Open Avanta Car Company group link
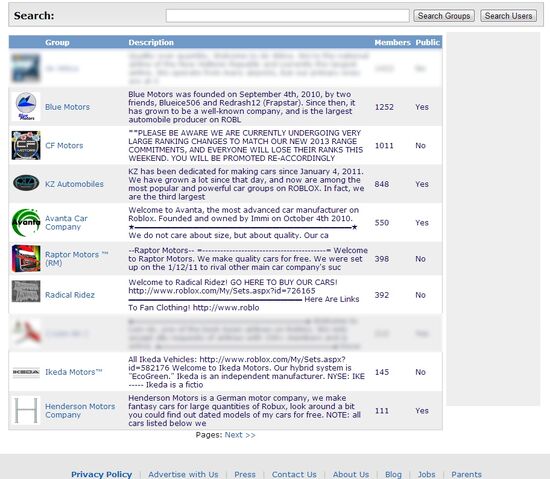550x479 pixels. pos(66,223)
